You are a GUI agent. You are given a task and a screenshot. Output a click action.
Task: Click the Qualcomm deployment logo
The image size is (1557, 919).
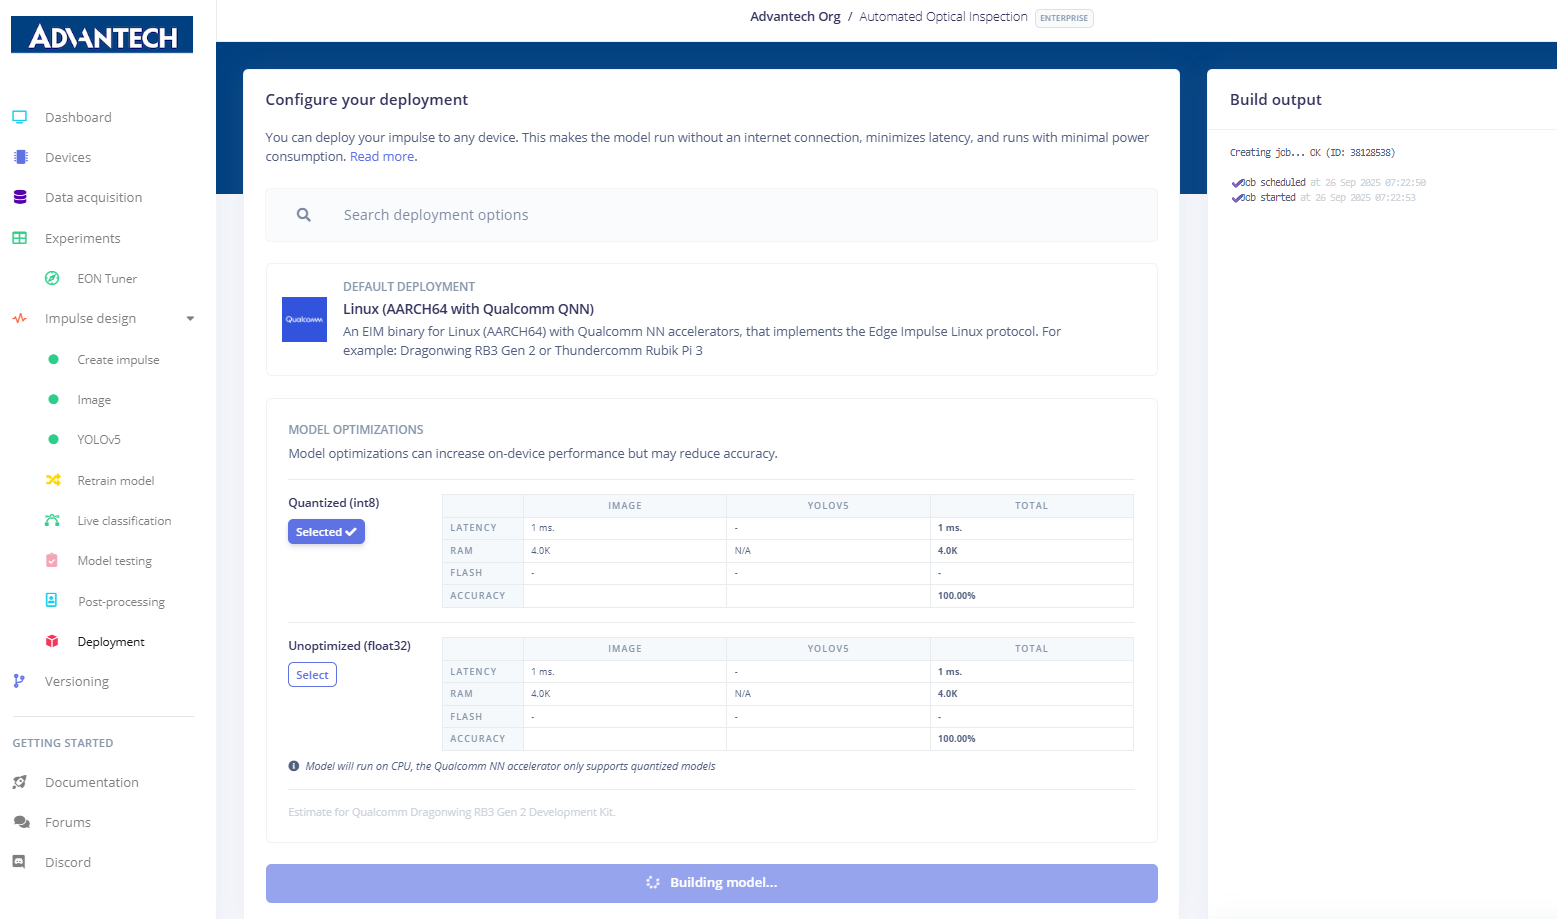(x=304, y=319)
